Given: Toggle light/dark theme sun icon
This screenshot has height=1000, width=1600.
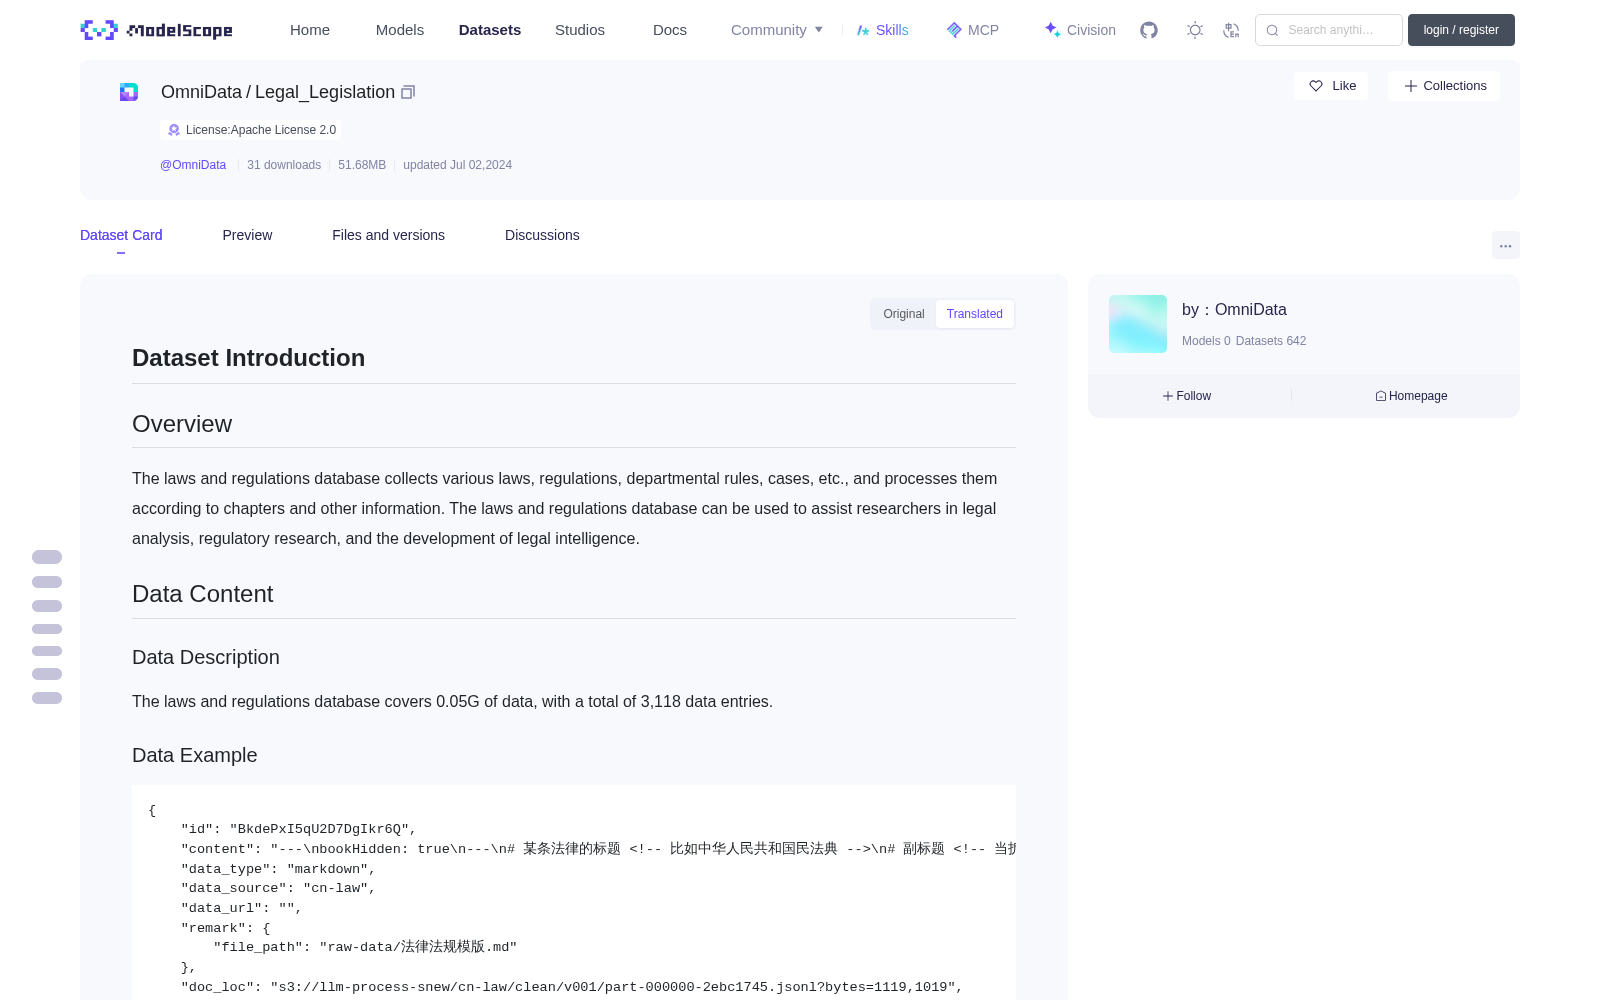Looking at the screenshot, I should pos(1195,30).
